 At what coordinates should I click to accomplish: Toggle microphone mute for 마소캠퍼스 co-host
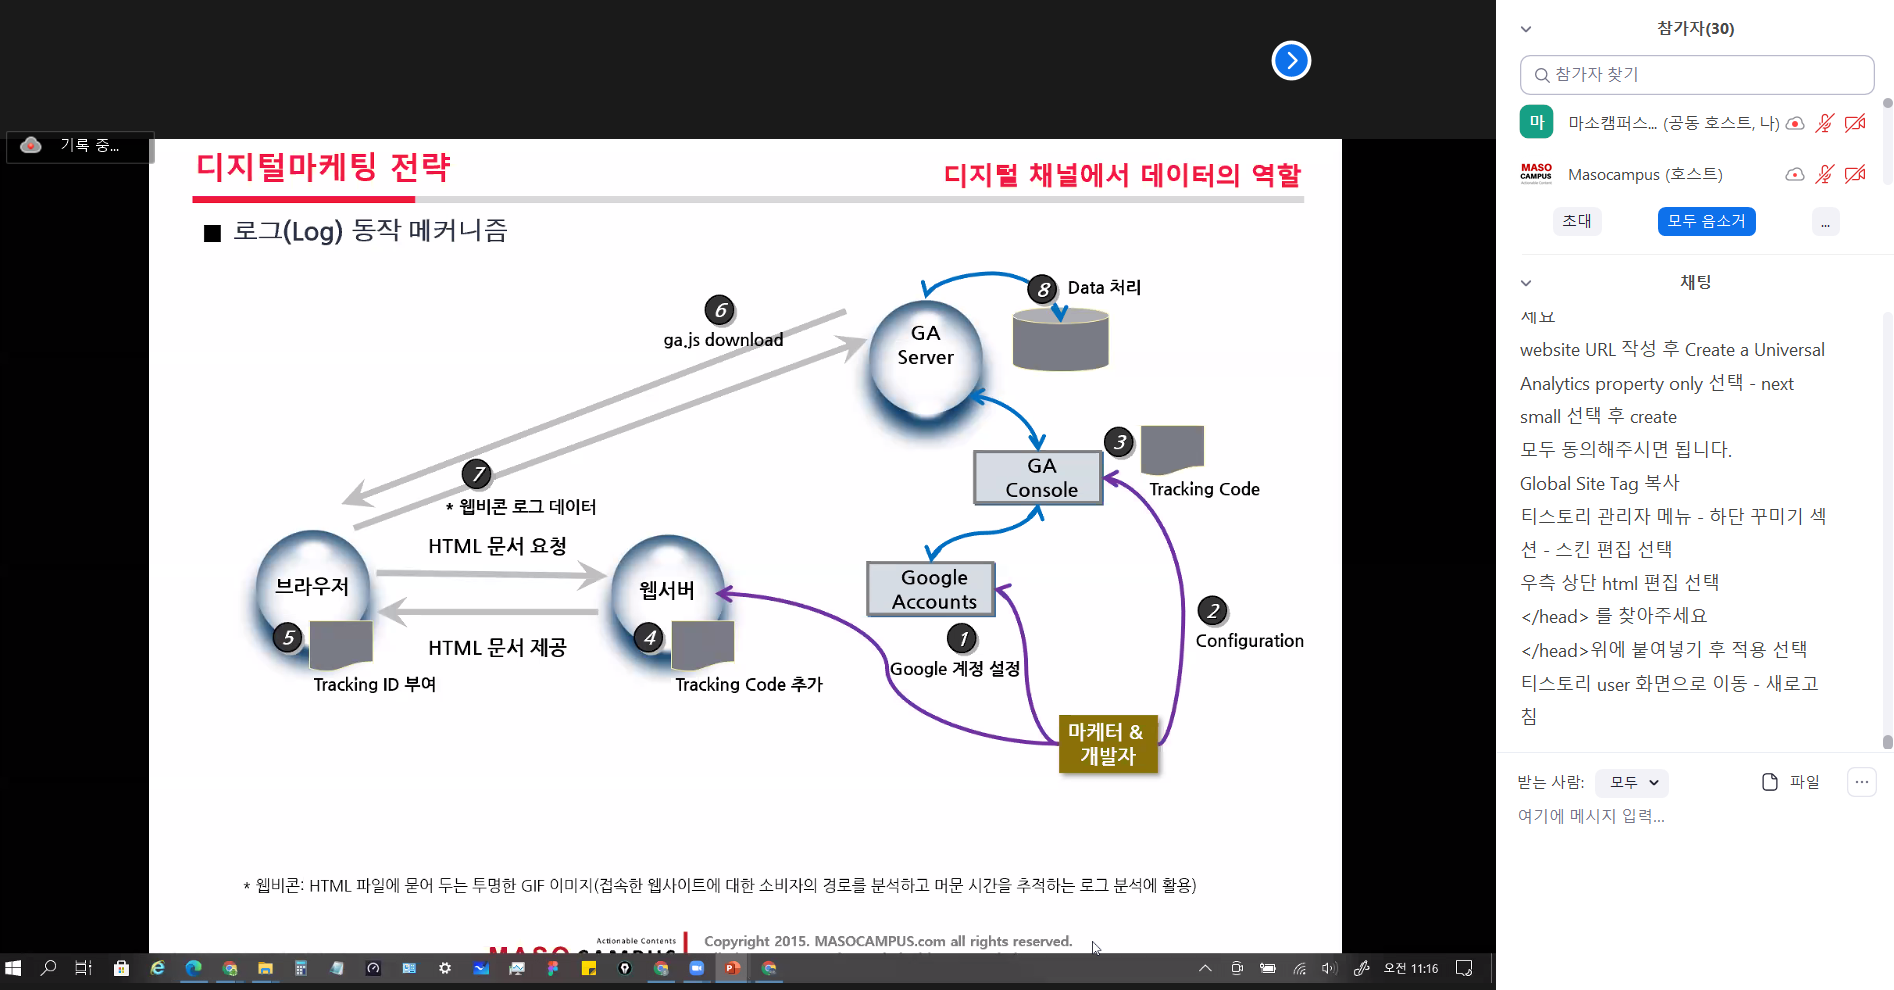pyautogui.click(x=1825, y=123)
